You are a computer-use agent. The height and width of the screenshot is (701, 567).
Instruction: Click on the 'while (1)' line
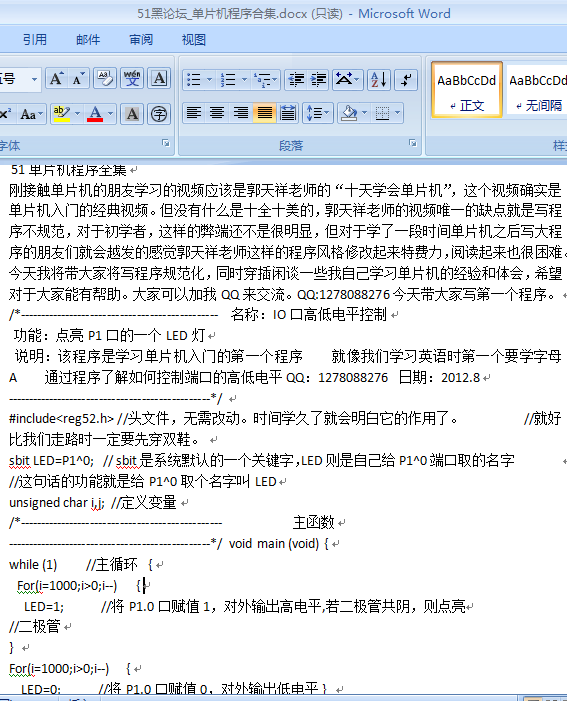point(33,565)
